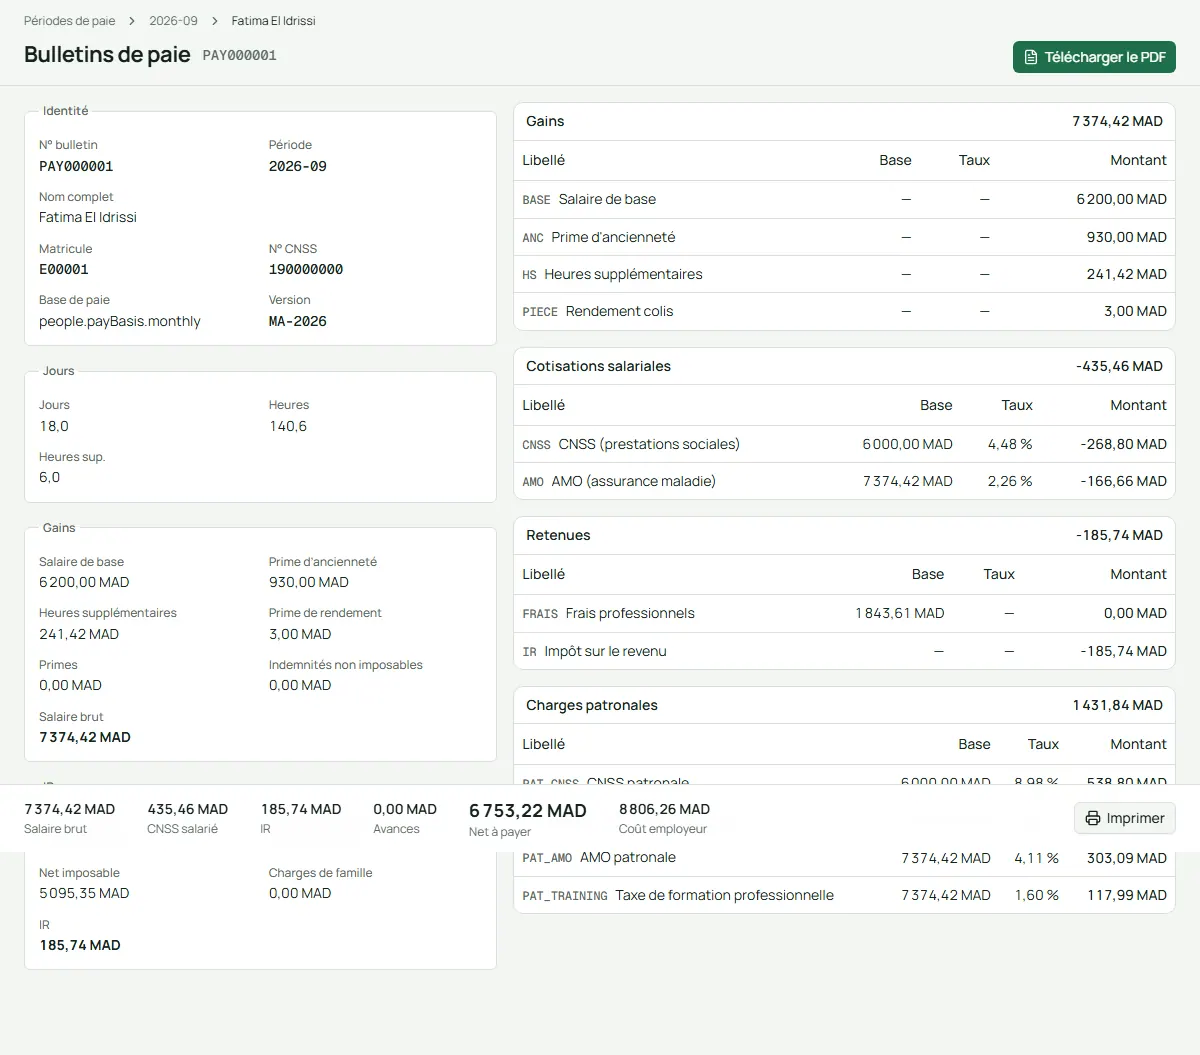The width and height of the screenshot is (1200, 1055).
Task: Select the Frais professionnels retenue row
Action: tap(844, 613)
